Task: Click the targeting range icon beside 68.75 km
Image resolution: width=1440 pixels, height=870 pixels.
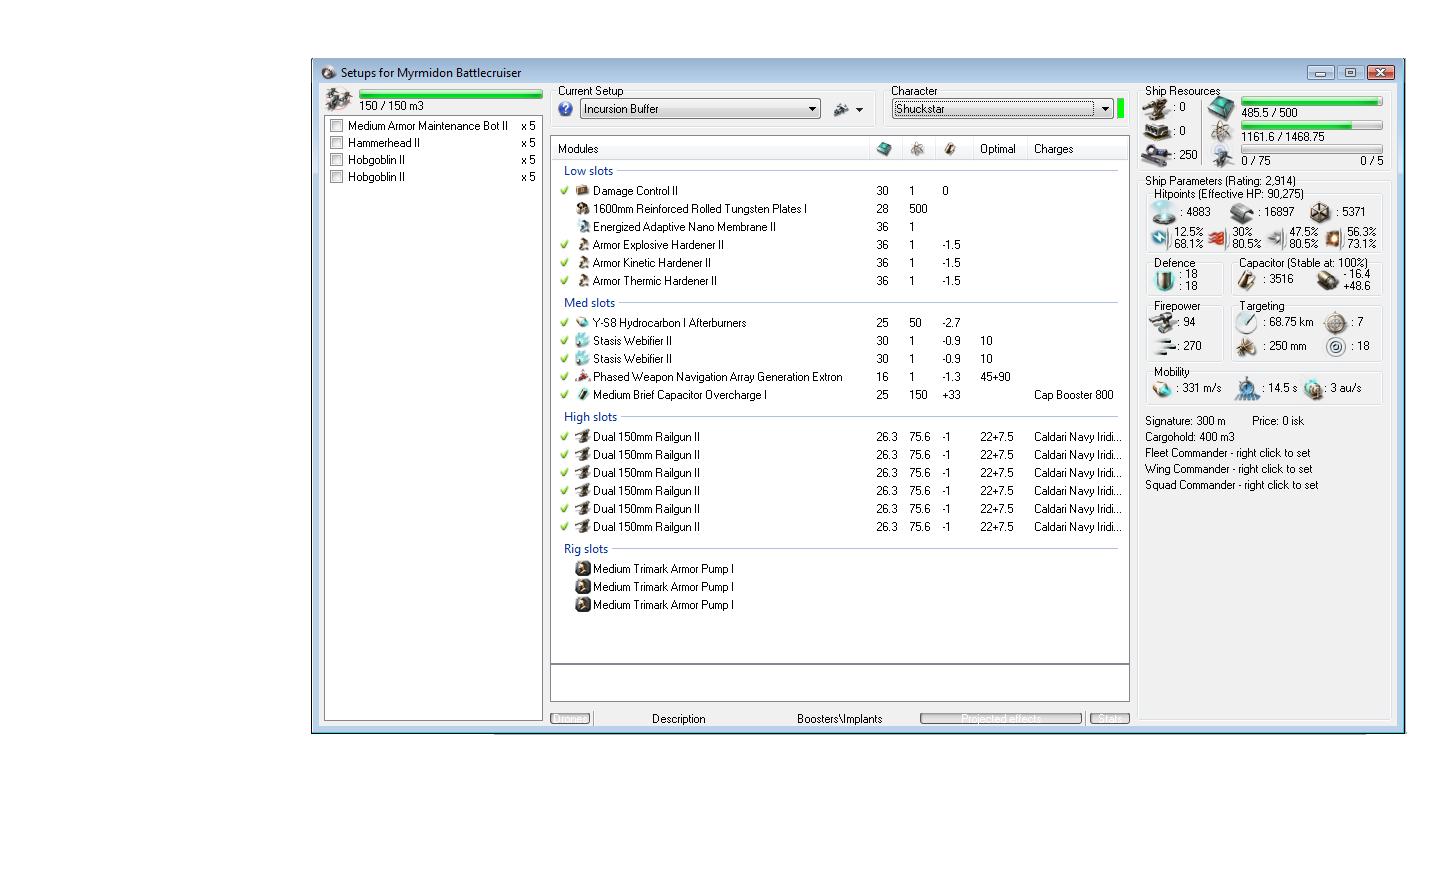Action: 1246,322
